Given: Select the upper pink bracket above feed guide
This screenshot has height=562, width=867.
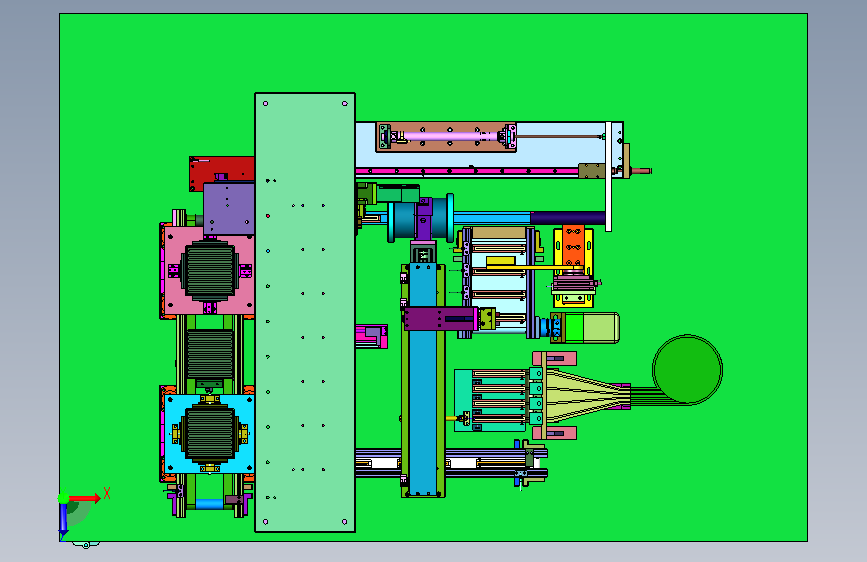Looking at the screenshot, I should pos(555,358).
